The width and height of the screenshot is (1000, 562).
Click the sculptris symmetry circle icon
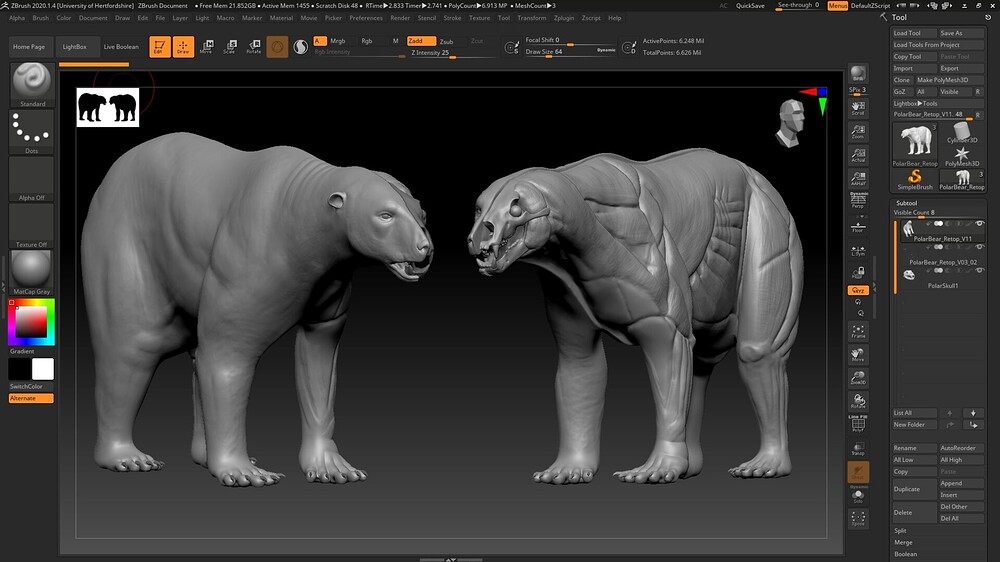300,47
